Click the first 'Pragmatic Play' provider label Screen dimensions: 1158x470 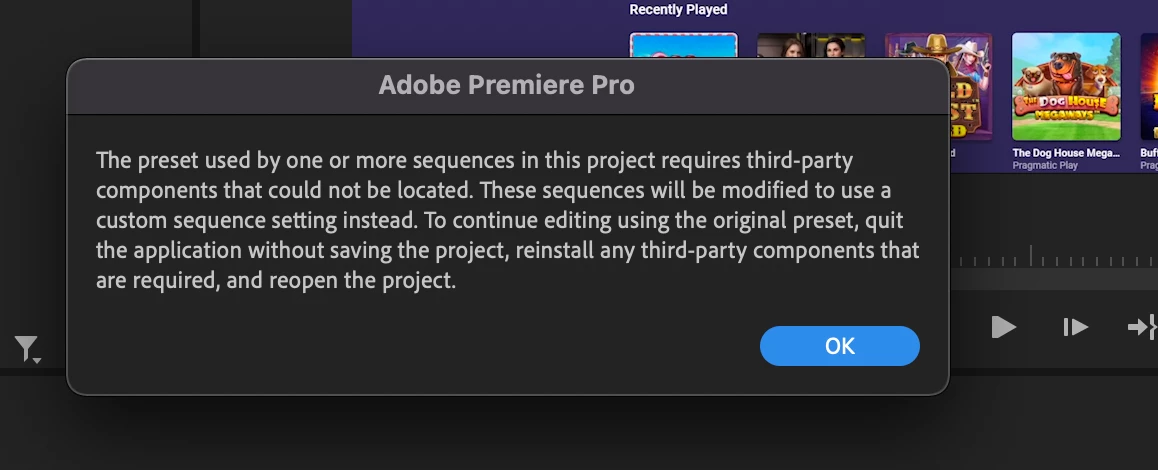(x=1045, y=166)
